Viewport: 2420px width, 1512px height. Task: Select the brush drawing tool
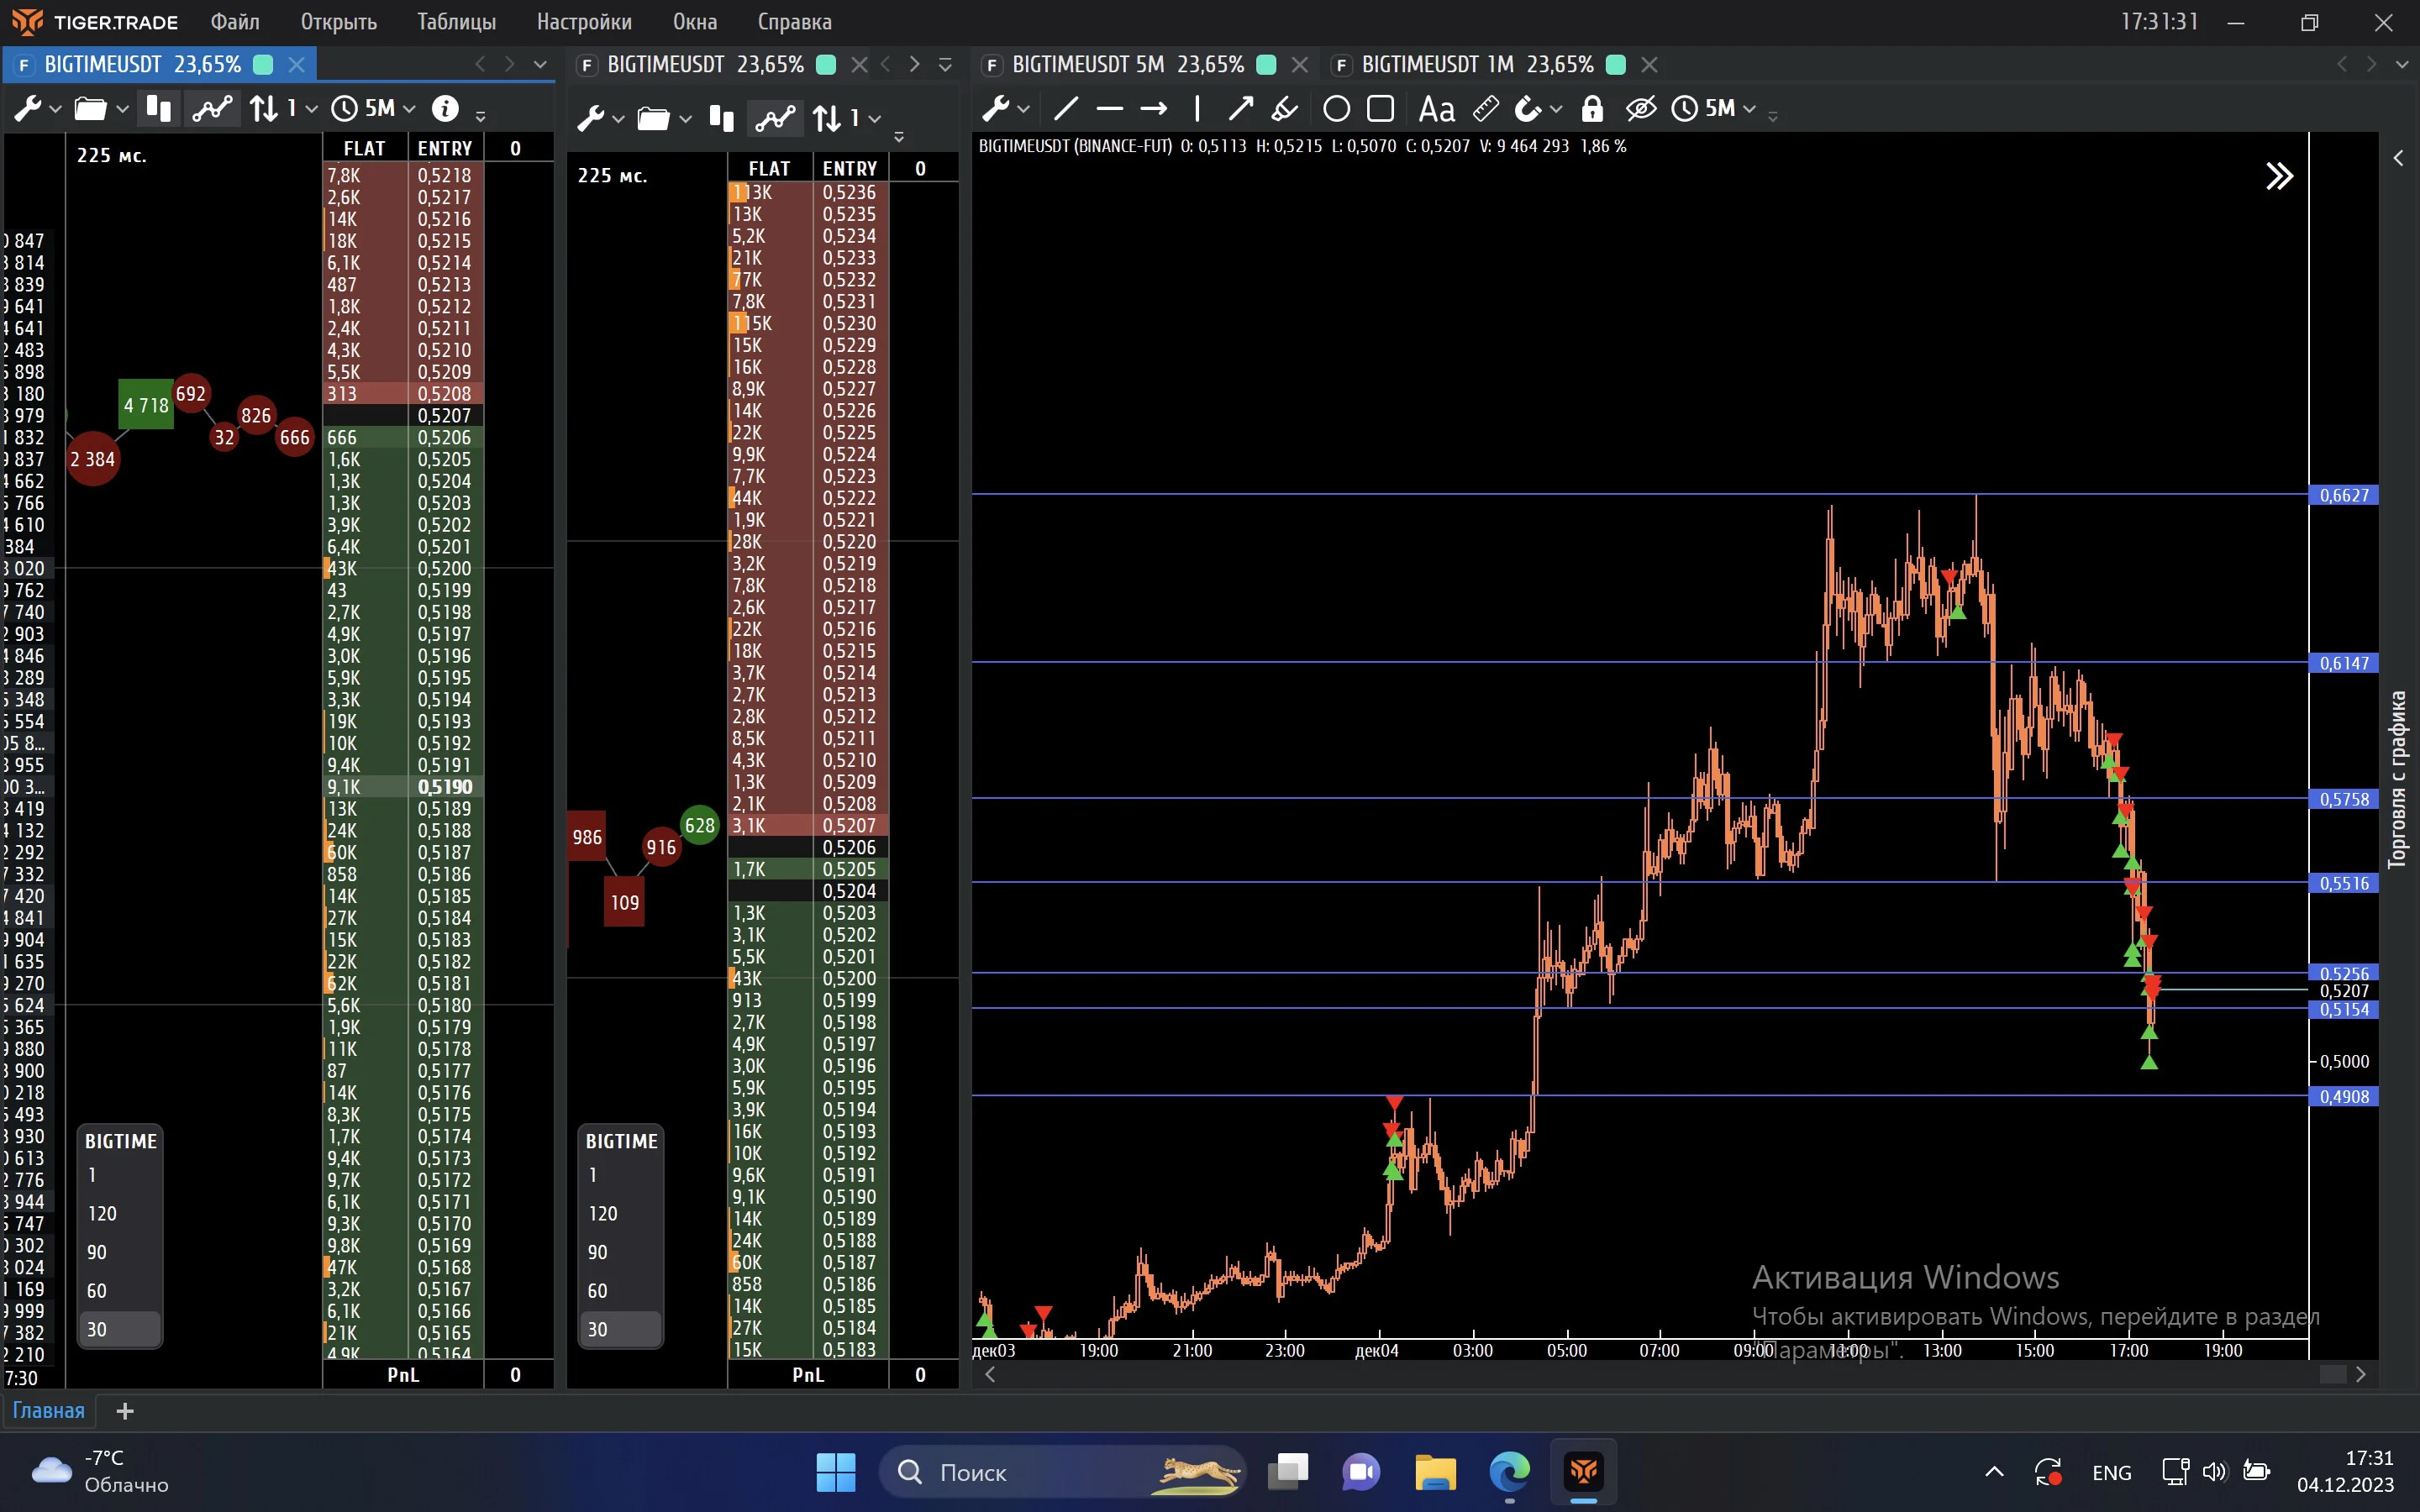[x=1285, y=108]
